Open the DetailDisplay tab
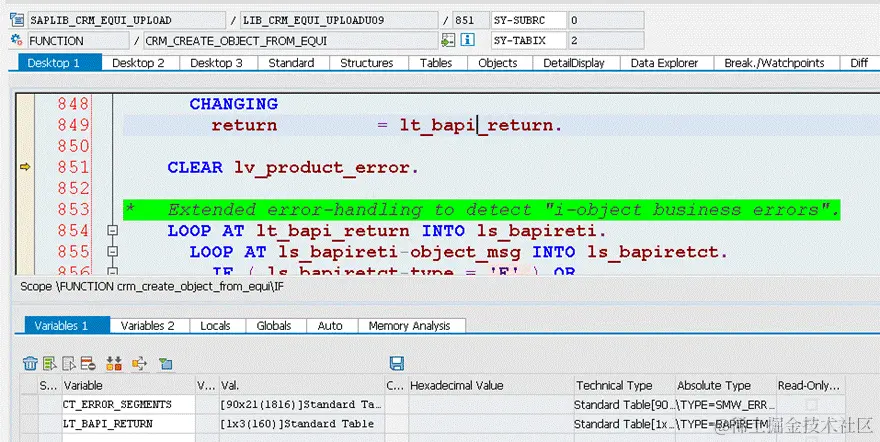Screen dimensions: 880x442 click(x=575, y=63)
